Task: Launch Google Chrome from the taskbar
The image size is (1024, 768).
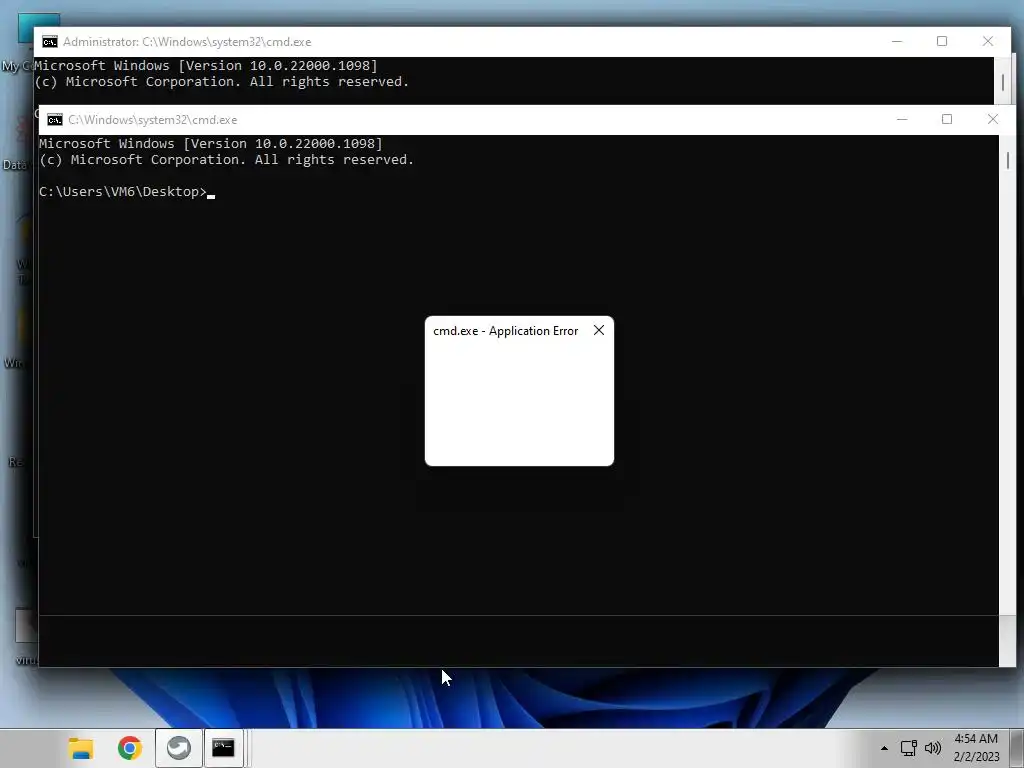Action: pos(129,748)
